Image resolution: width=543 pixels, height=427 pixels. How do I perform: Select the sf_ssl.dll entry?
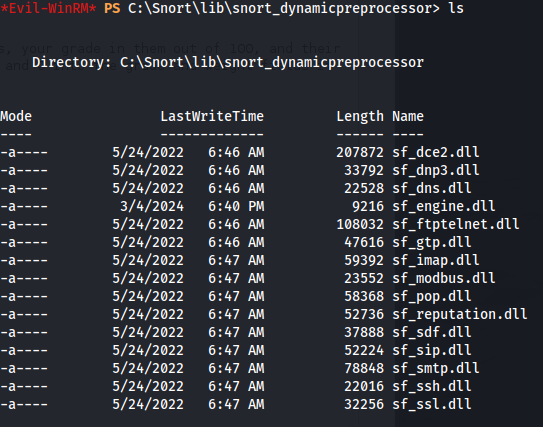tap(431, 404)
